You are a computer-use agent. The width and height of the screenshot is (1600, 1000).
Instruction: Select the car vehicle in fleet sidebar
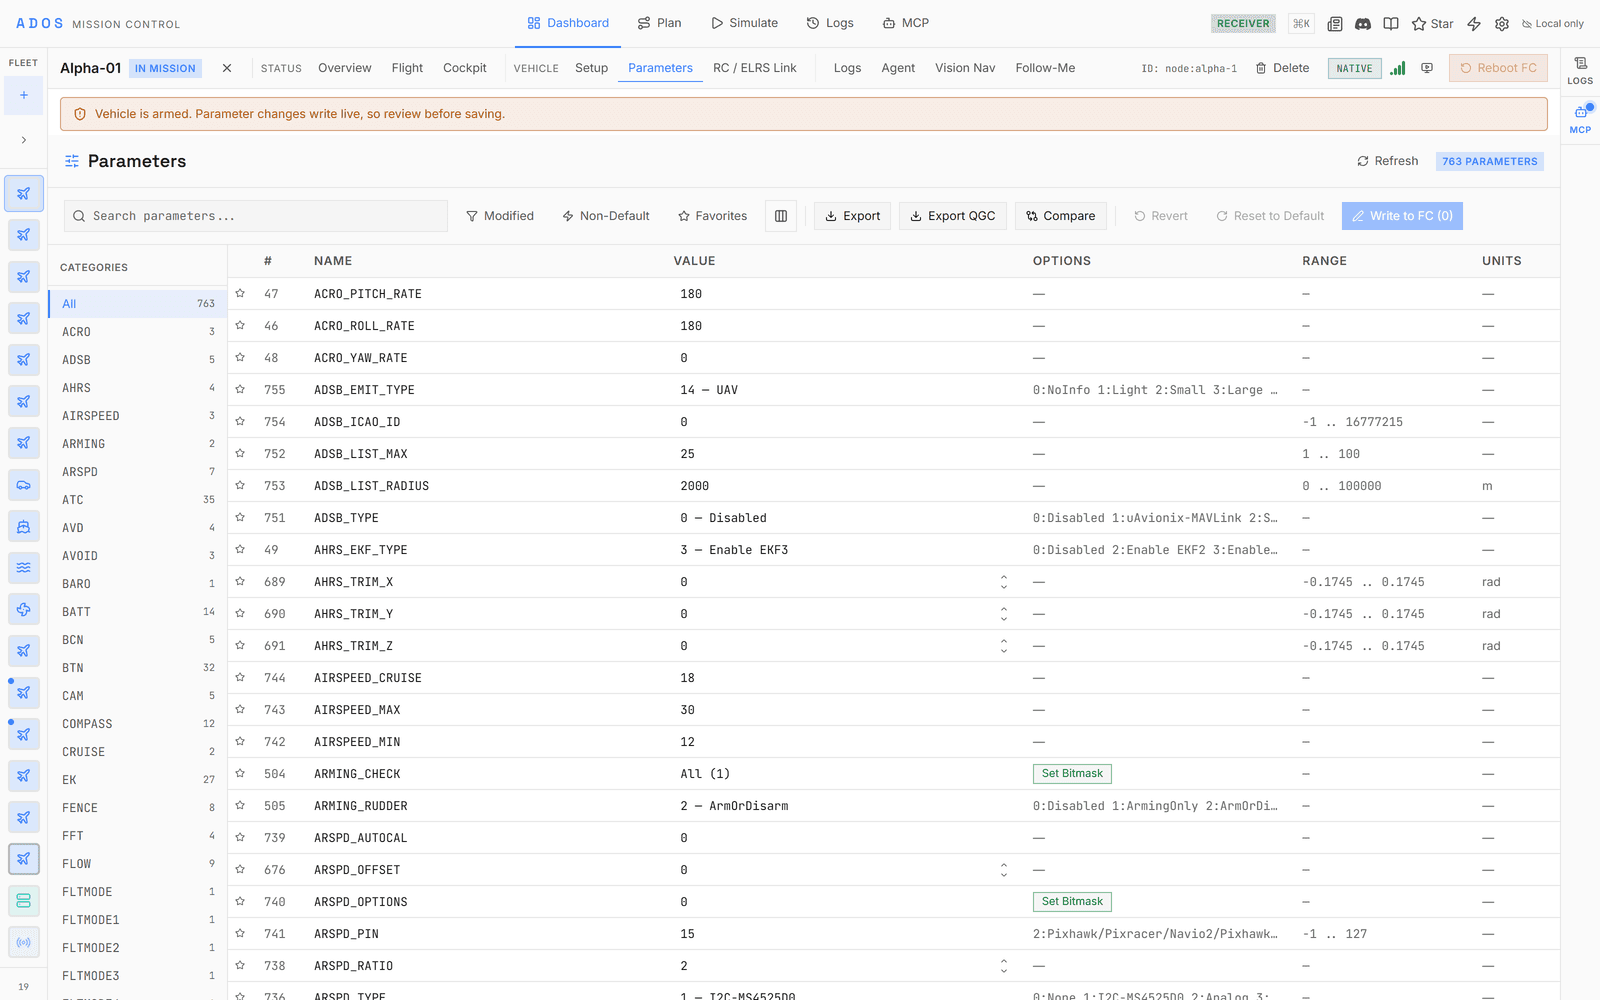(x=24, y=485)
